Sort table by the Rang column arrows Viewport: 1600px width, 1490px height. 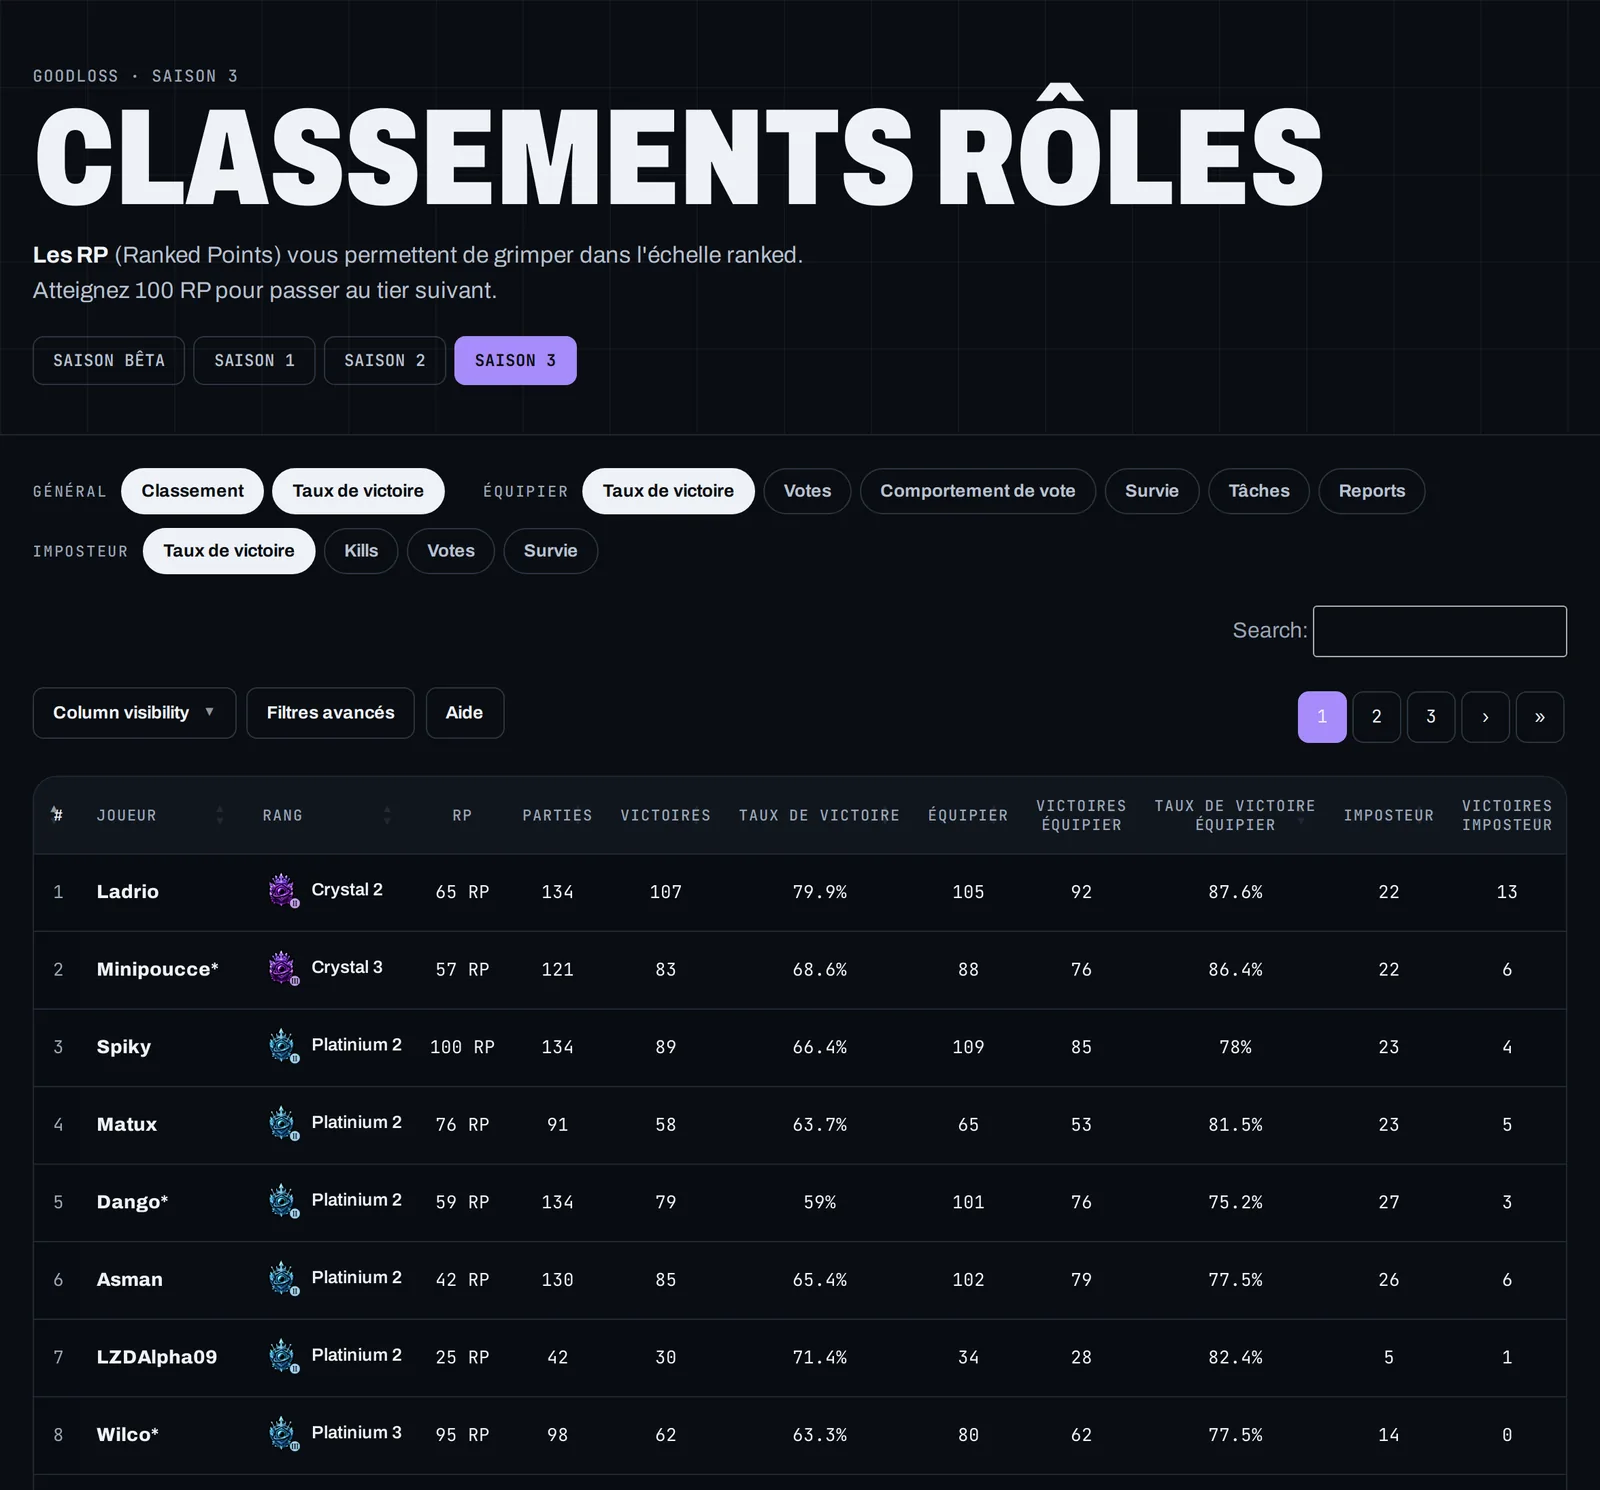coord(387,815)
